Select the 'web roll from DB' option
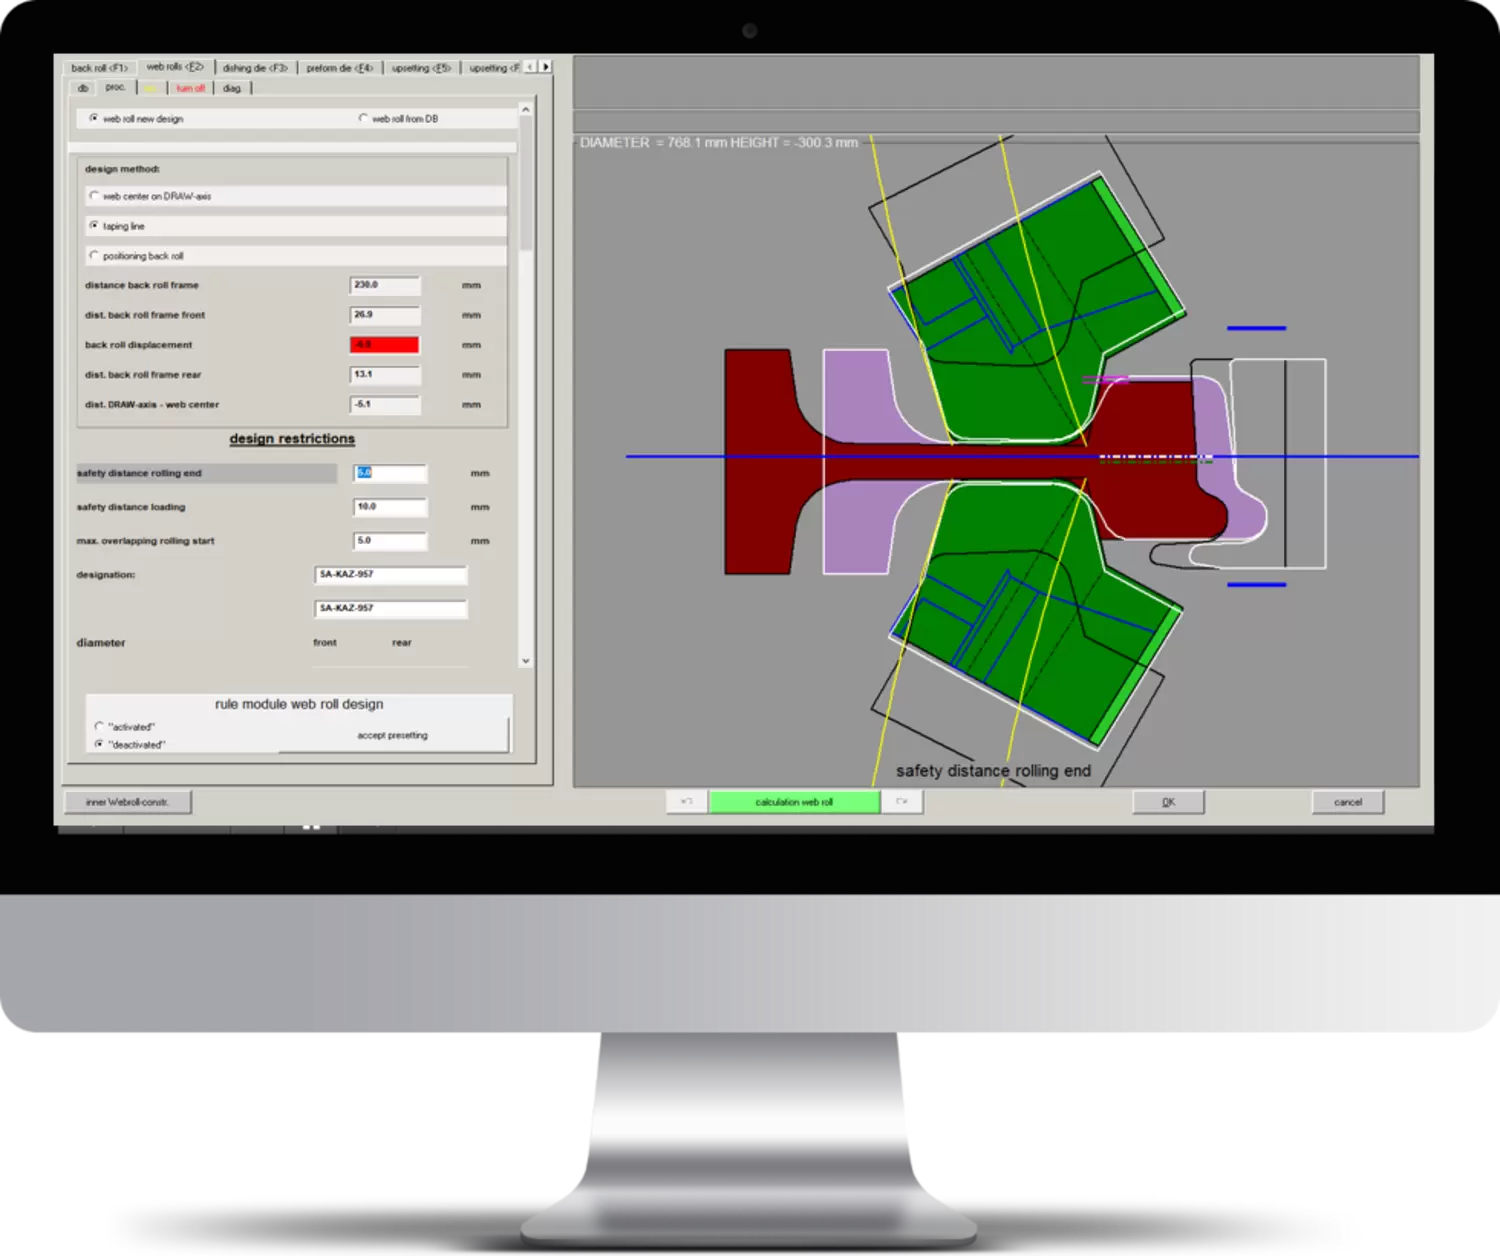The image size is (1500, 1256). (x=364, y=119)
